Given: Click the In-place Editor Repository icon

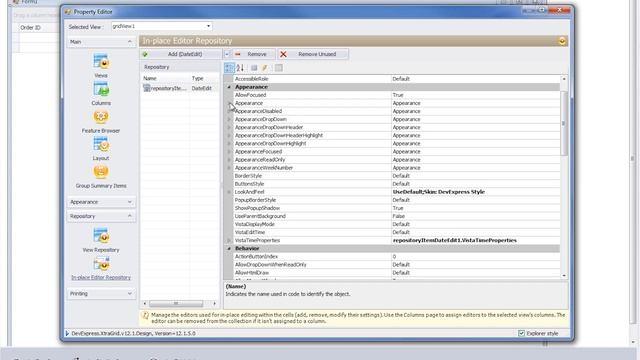Looking at the screenshot, I should point(101,263).
